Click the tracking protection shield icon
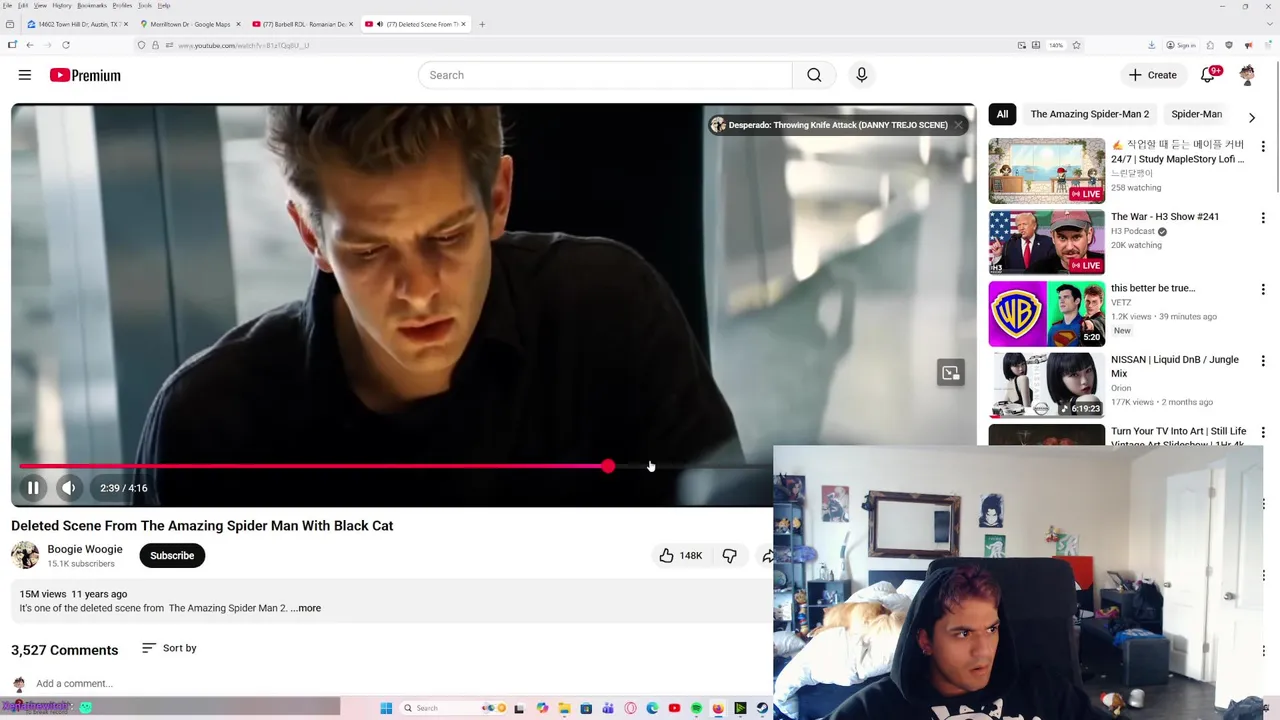This screenshot has width=1280, height=720. click(x=141, y=45)
